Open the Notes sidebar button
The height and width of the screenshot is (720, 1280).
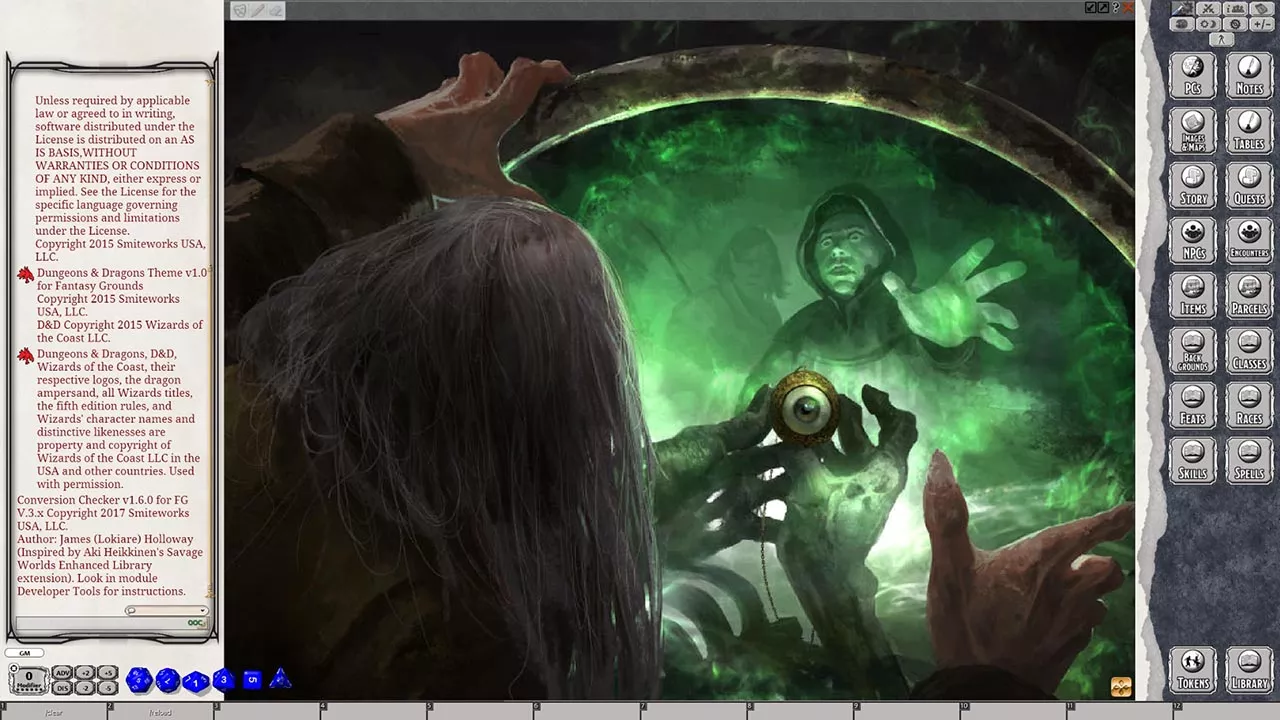pos(1249,76)
